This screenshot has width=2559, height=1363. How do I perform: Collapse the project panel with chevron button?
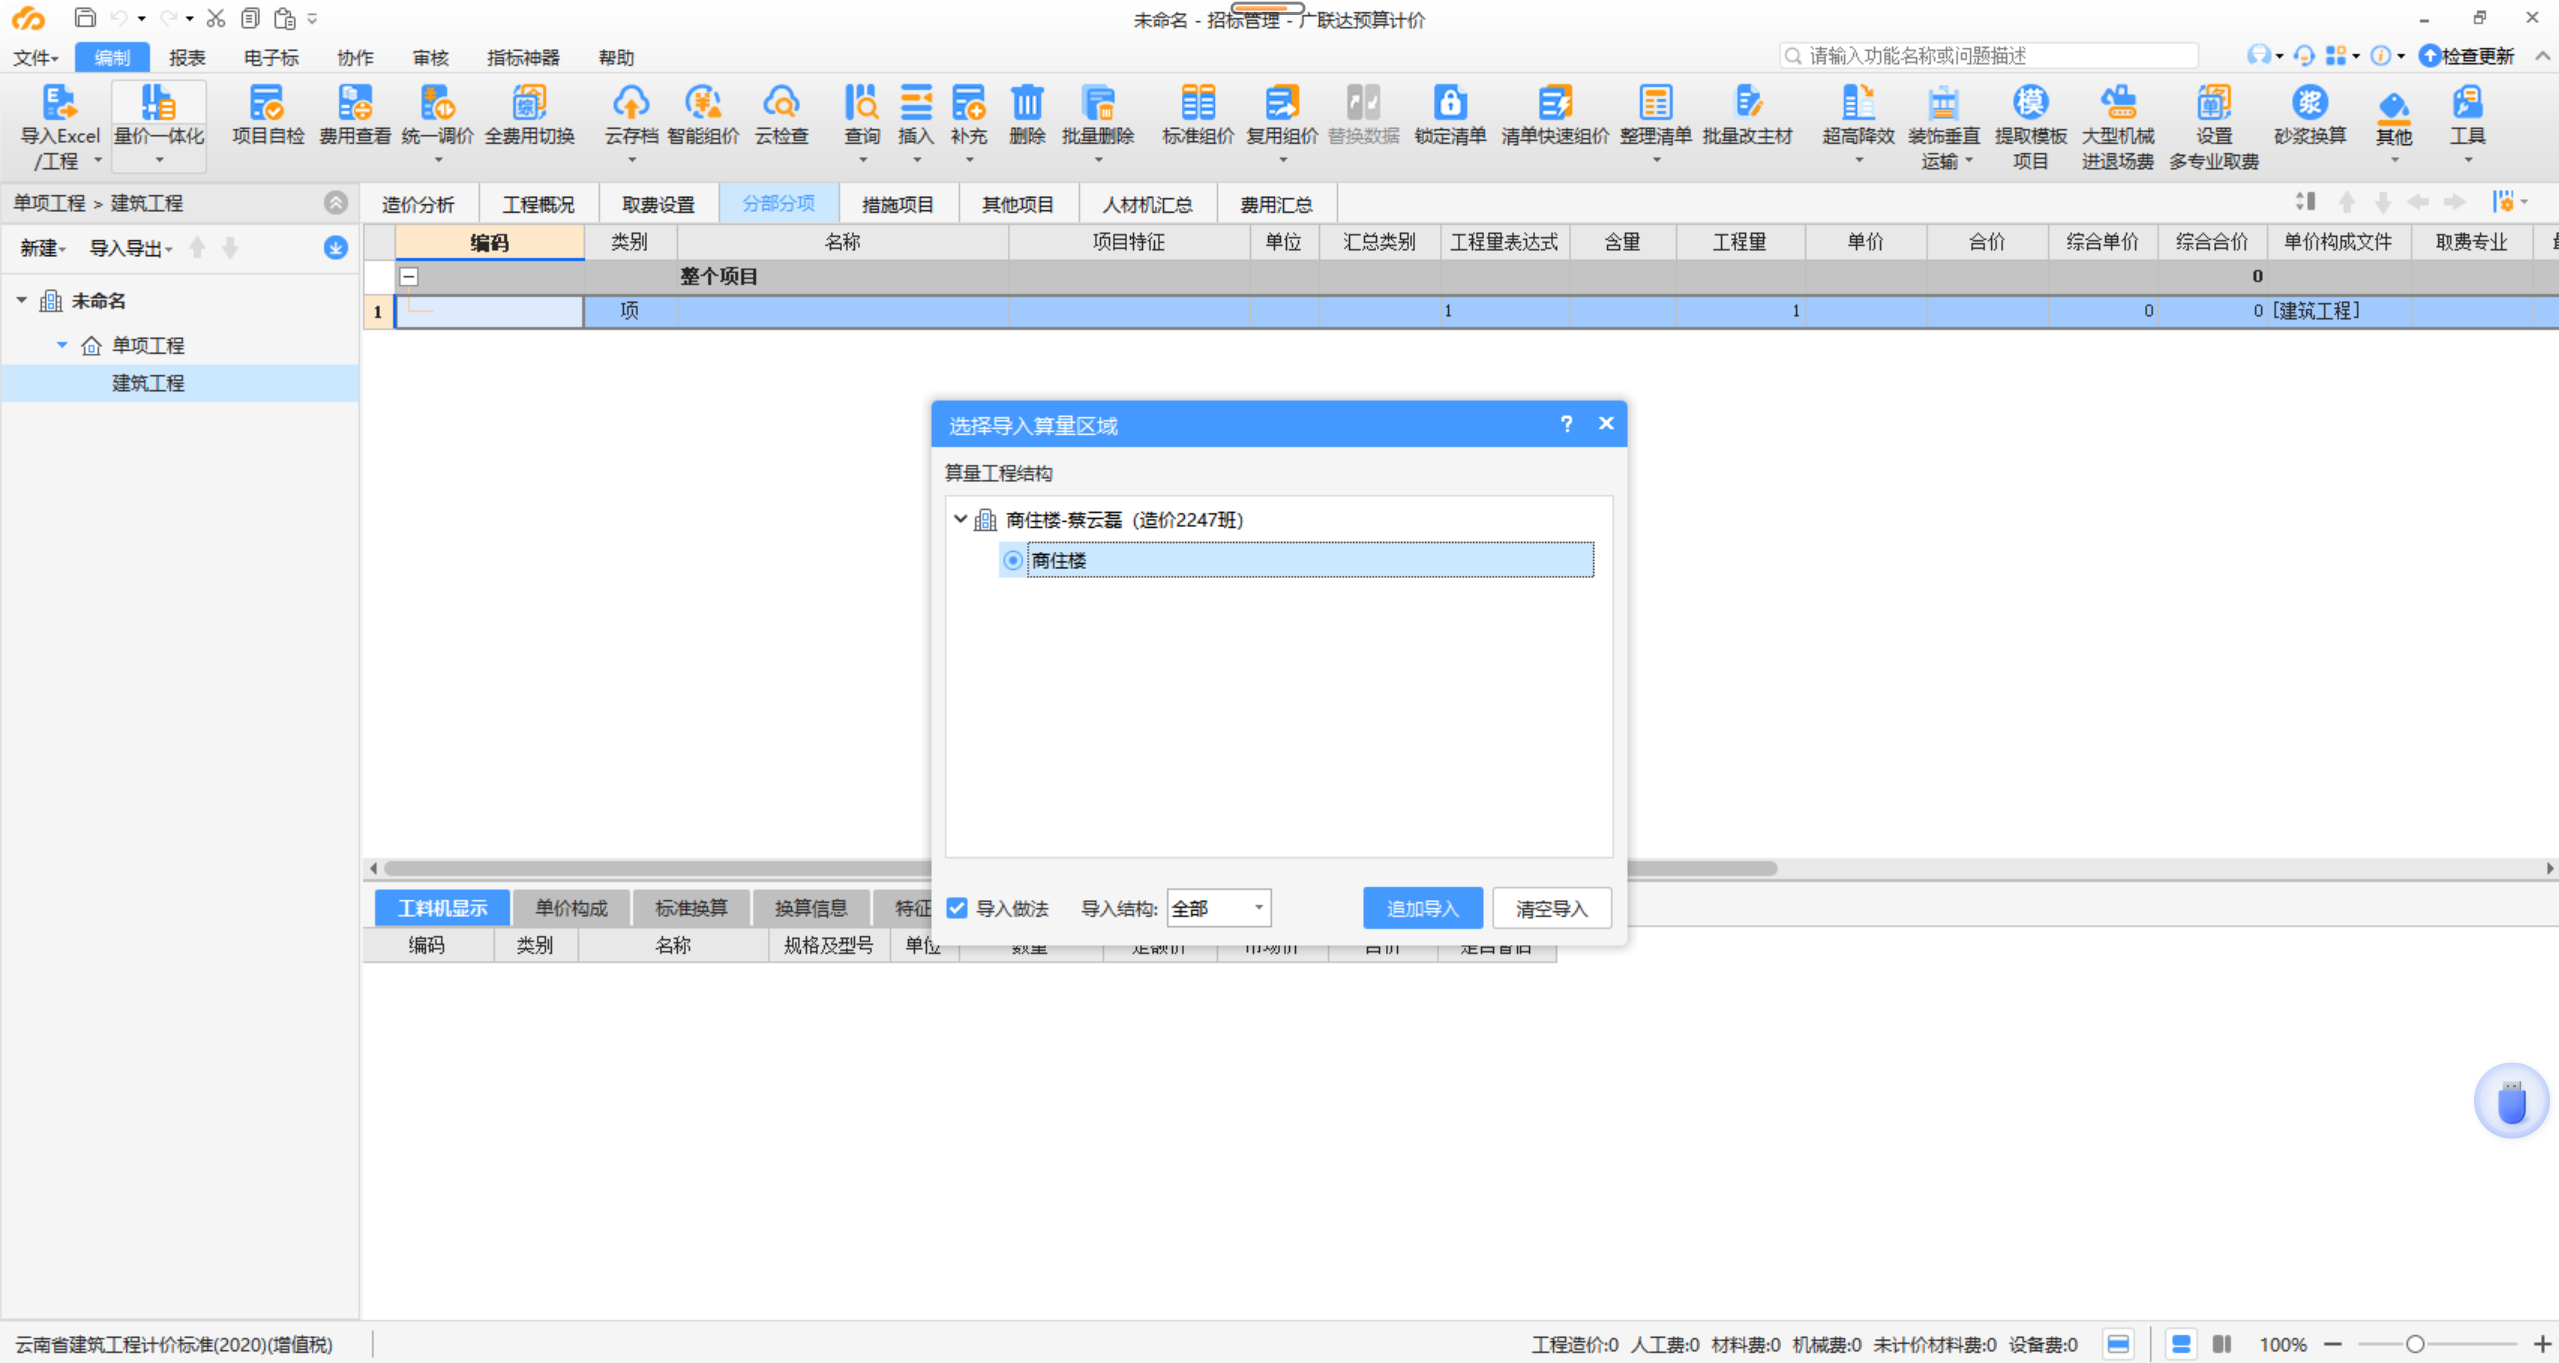click(x=336, y=203)
